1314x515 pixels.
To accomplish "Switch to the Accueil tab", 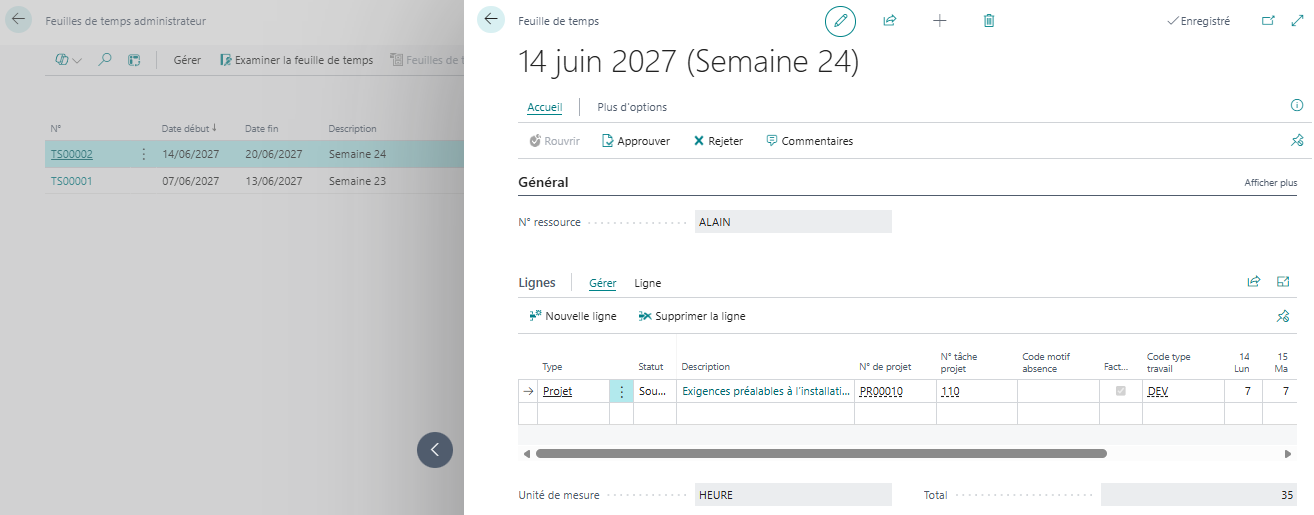I will [x=545, y=107].
